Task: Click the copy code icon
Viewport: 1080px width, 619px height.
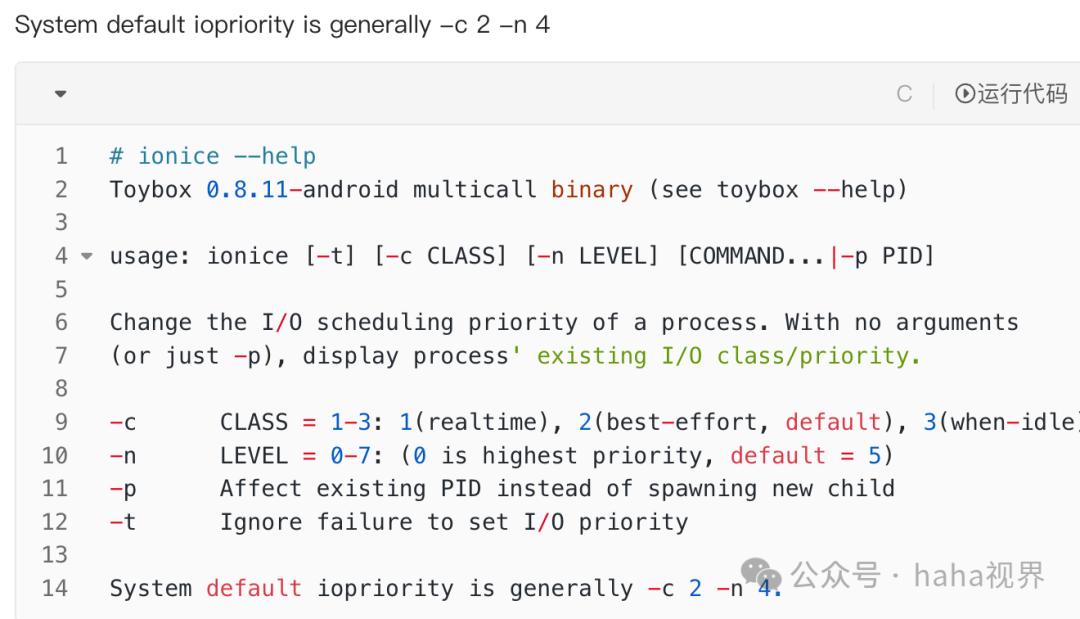Action: 904,93
